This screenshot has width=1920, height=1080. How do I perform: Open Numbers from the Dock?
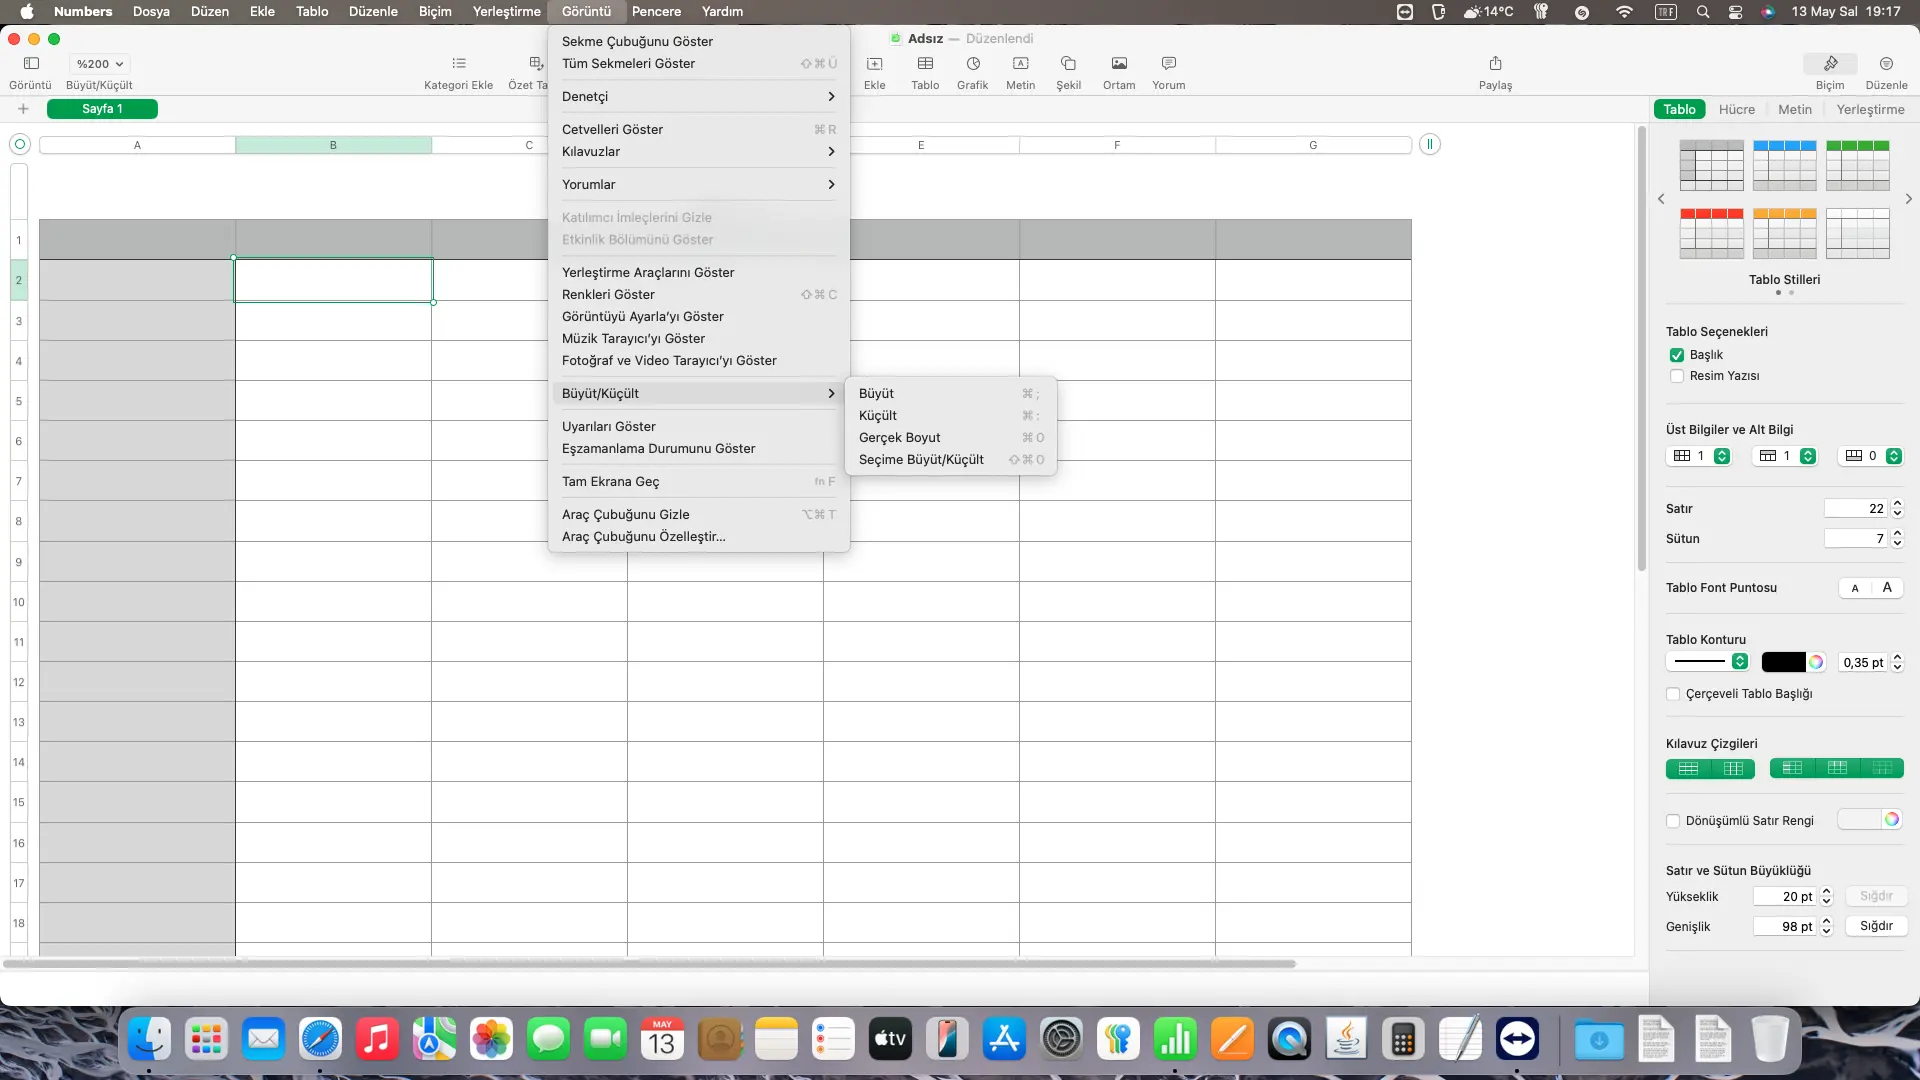pyautogui.click(x=1175, y=1040)
